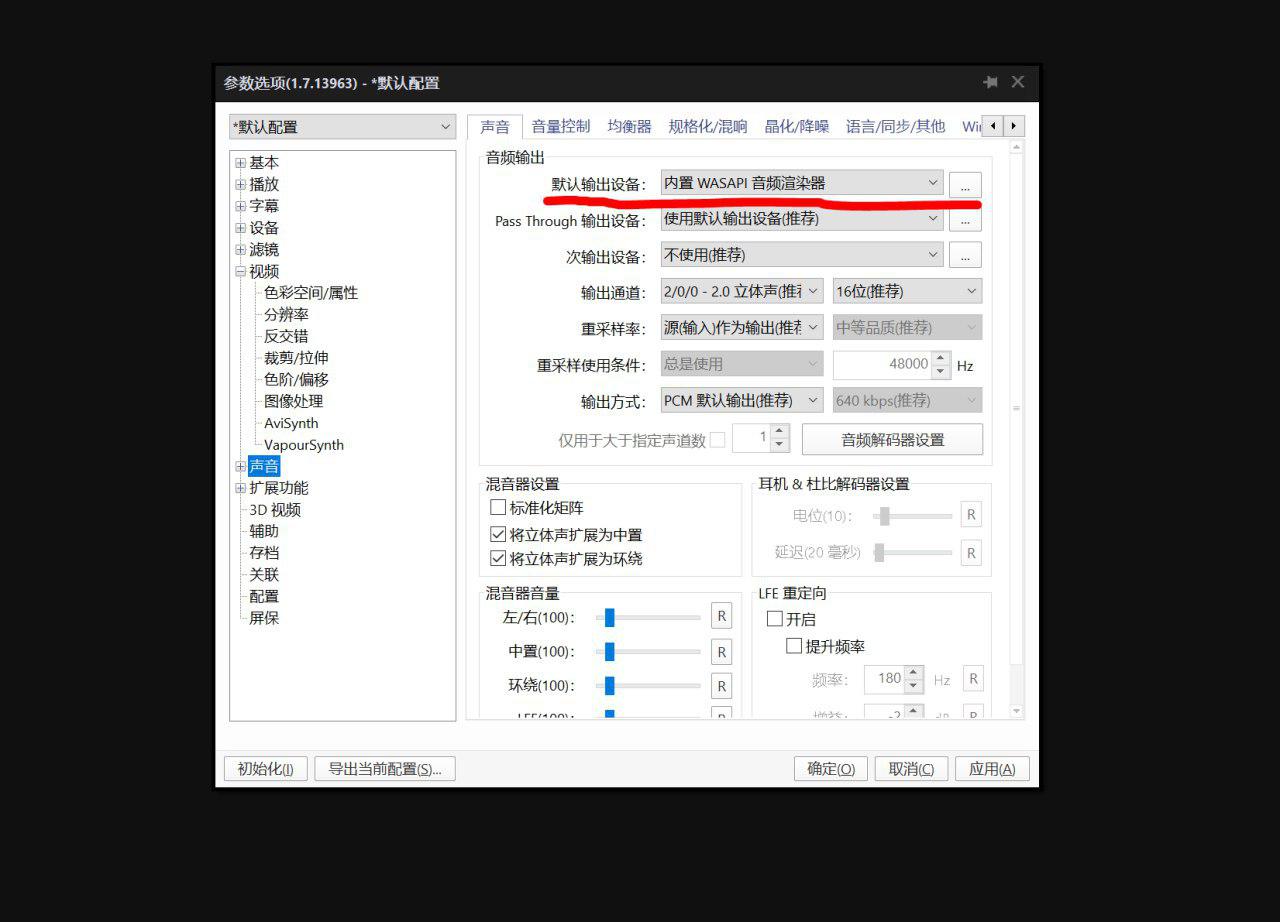The image size is (1280, 922).
Task: Select the 声音 tab
Action: tap(495, 126)
